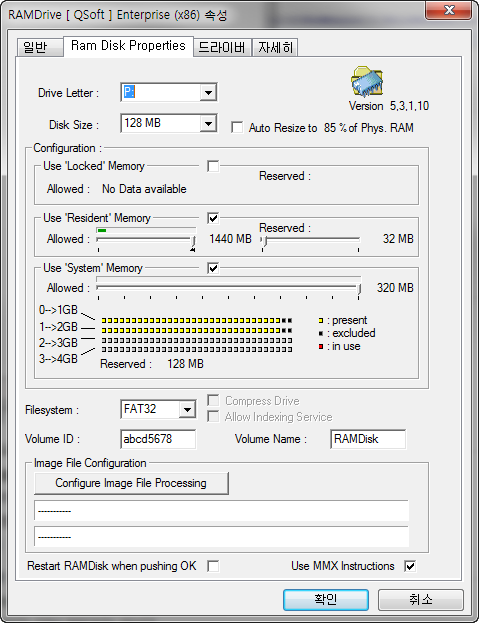479x623 pixels.
Task: Click the red 'in use' legend square
Action: (321, 346)
